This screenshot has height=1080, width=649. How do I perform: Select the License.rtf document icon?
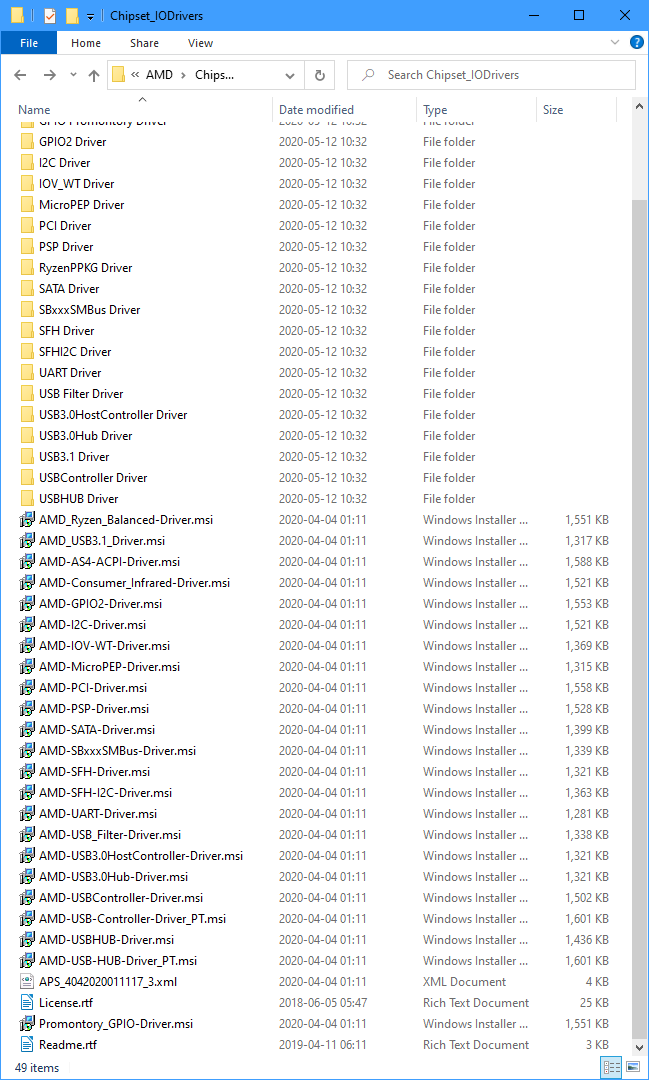[x=27, y=1003]
